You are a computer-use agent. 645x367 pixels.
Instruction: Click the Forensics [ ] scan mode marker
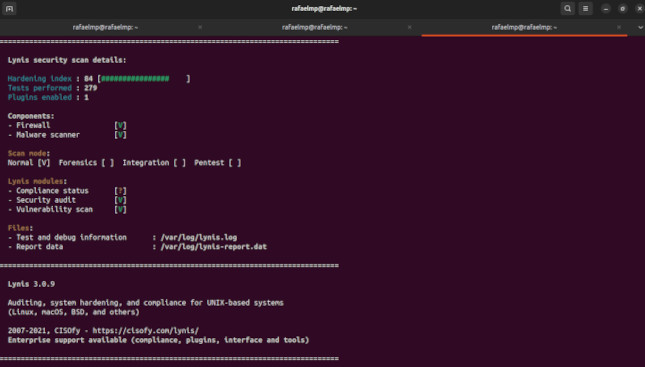107,163
